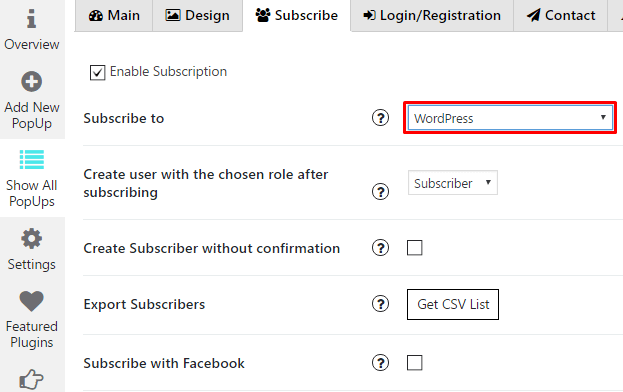Viewport: 623px width, 392px height.
Task: Open the Settings gear icon
Action: [x=31, y=239]
